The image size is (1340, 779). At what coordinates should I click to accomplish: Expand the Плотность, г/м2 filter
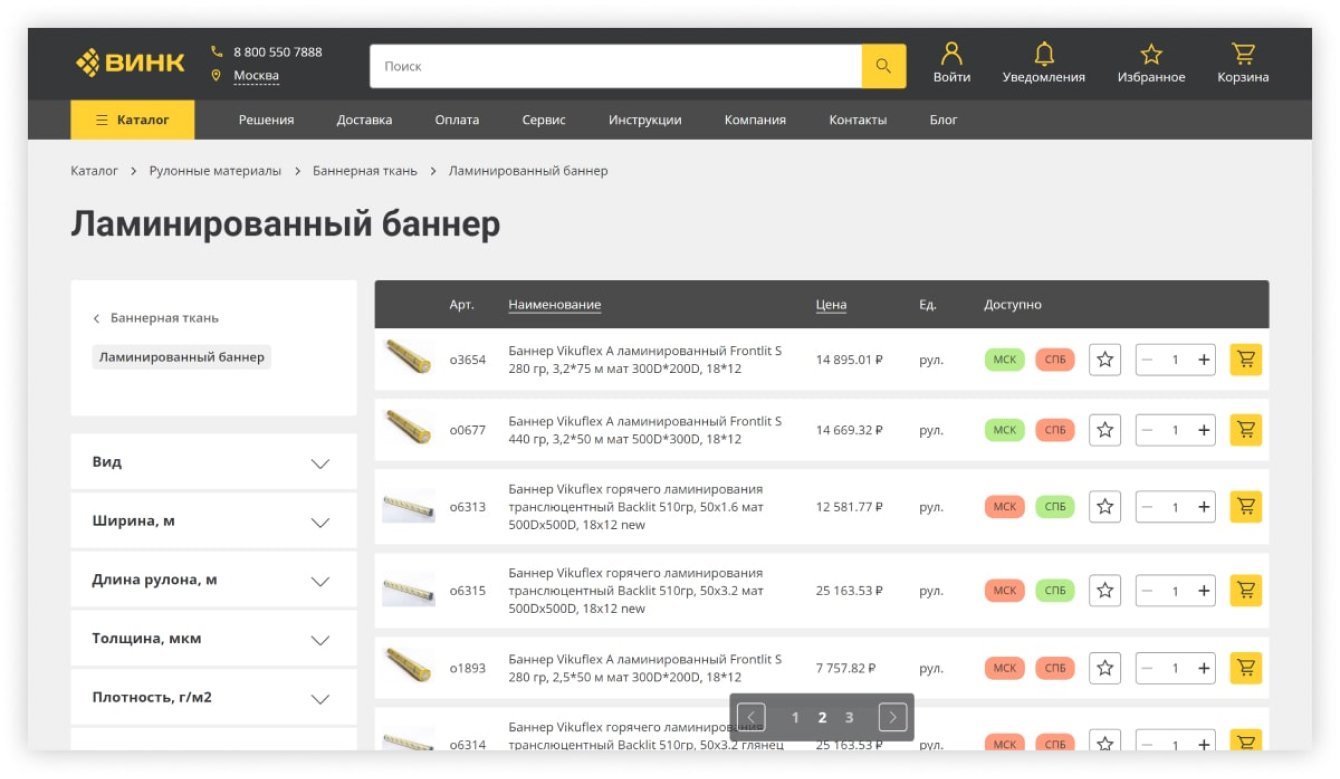coord(214,697)
